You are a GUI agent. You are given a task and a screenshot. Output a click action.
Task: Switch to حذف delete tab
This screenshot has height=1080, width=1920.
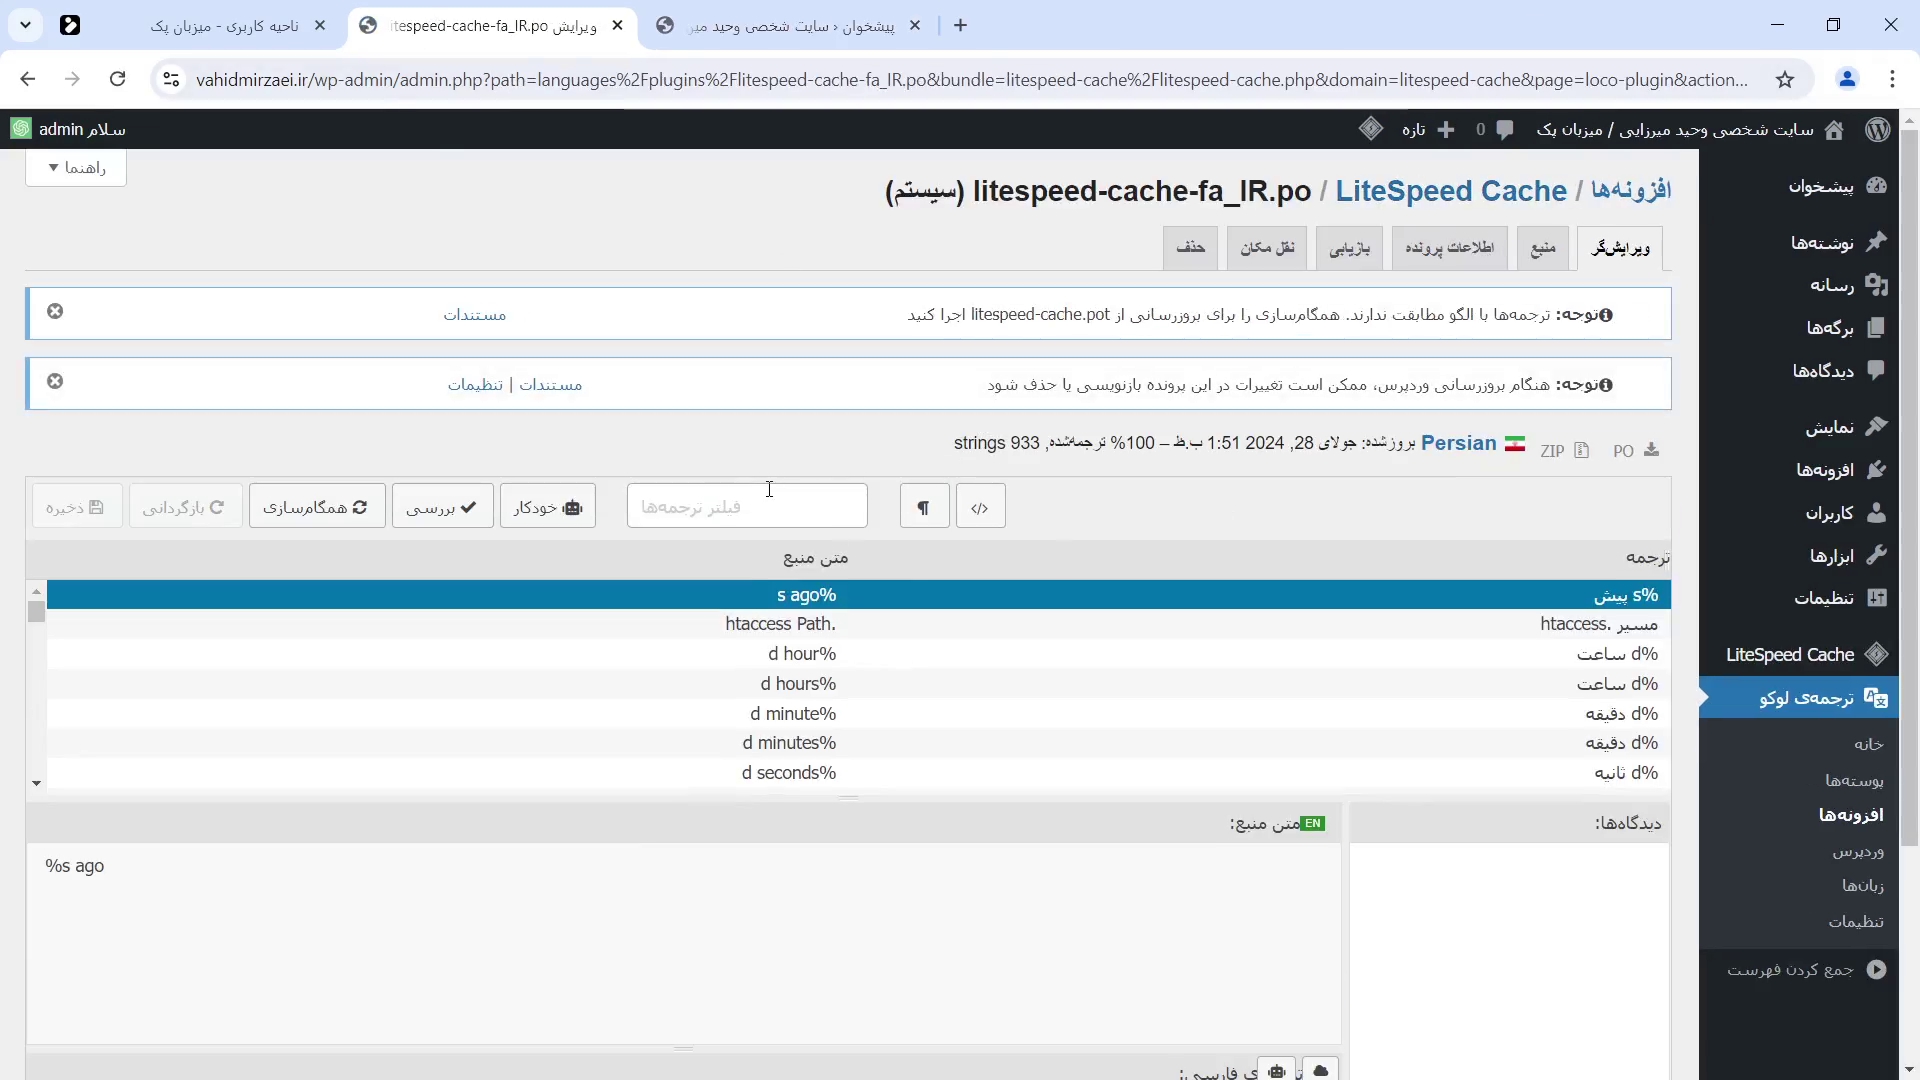pos(1190,248)
